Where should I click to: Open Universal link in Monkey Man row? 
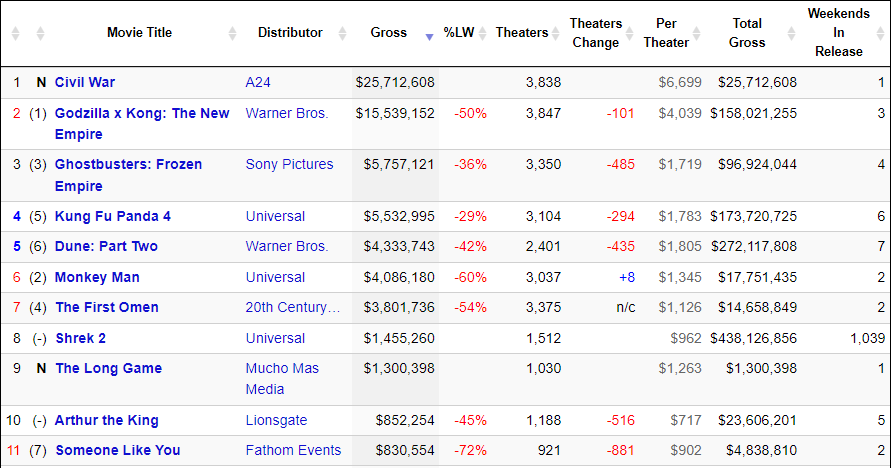point(275,278)
